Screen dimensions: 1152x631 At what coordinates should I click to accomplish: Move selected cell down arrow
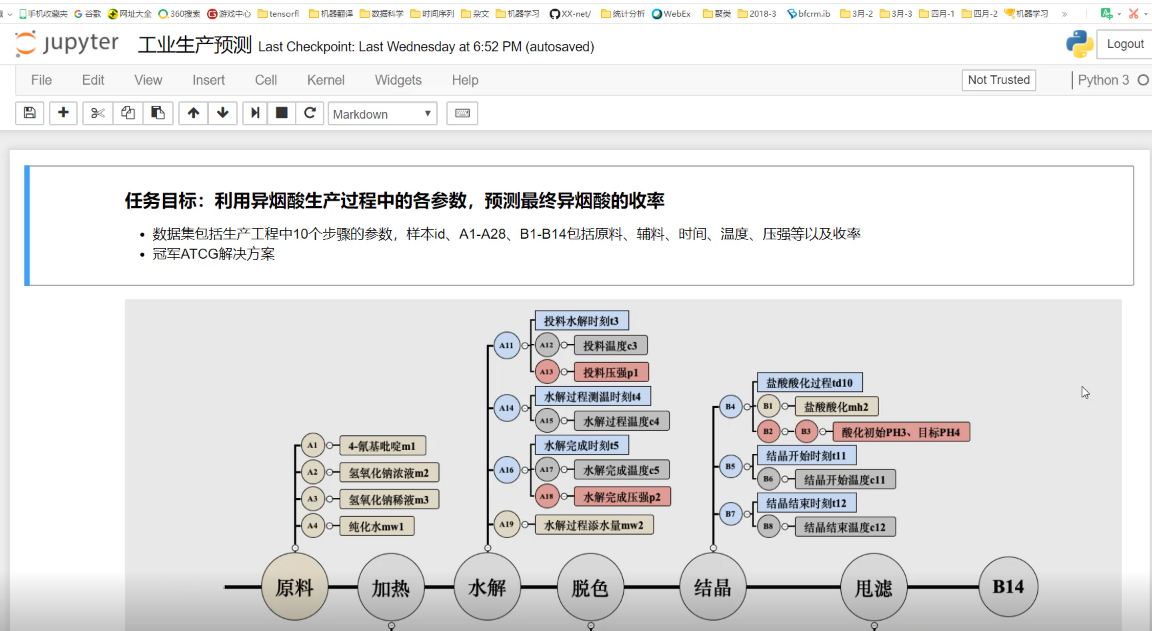tap(222, 113)
